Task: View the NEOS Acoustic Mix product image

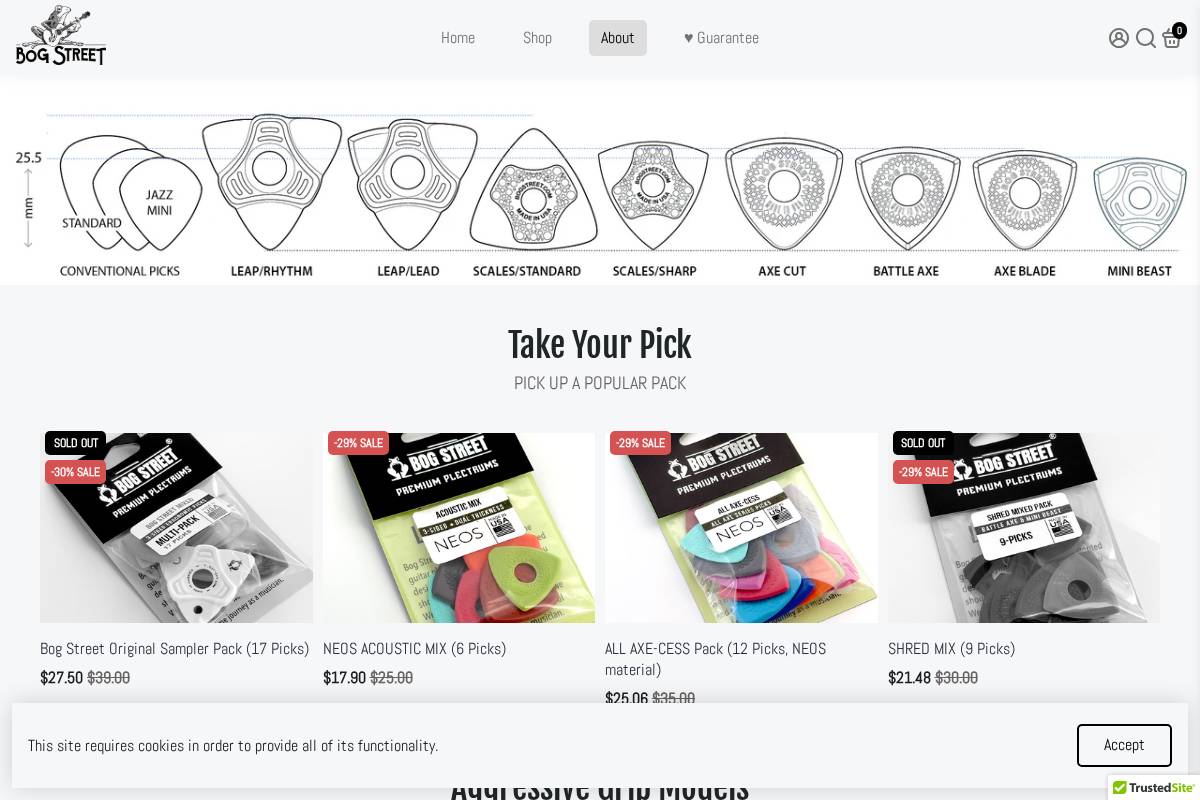Action: click(459, 528)
